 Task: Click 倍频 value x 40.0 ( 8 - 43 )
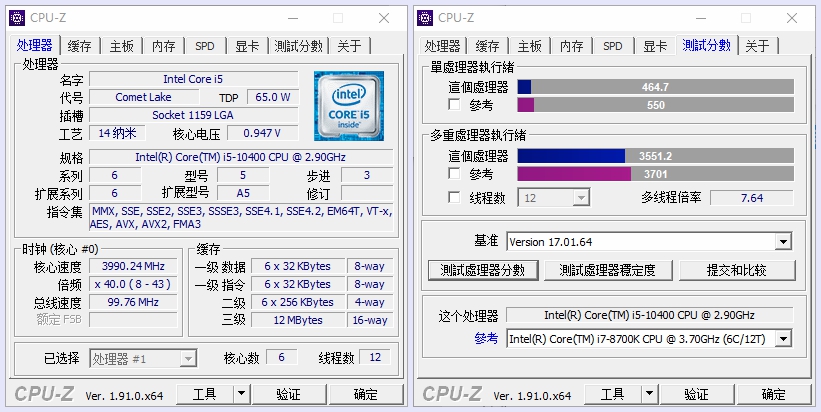pos(133,284)
